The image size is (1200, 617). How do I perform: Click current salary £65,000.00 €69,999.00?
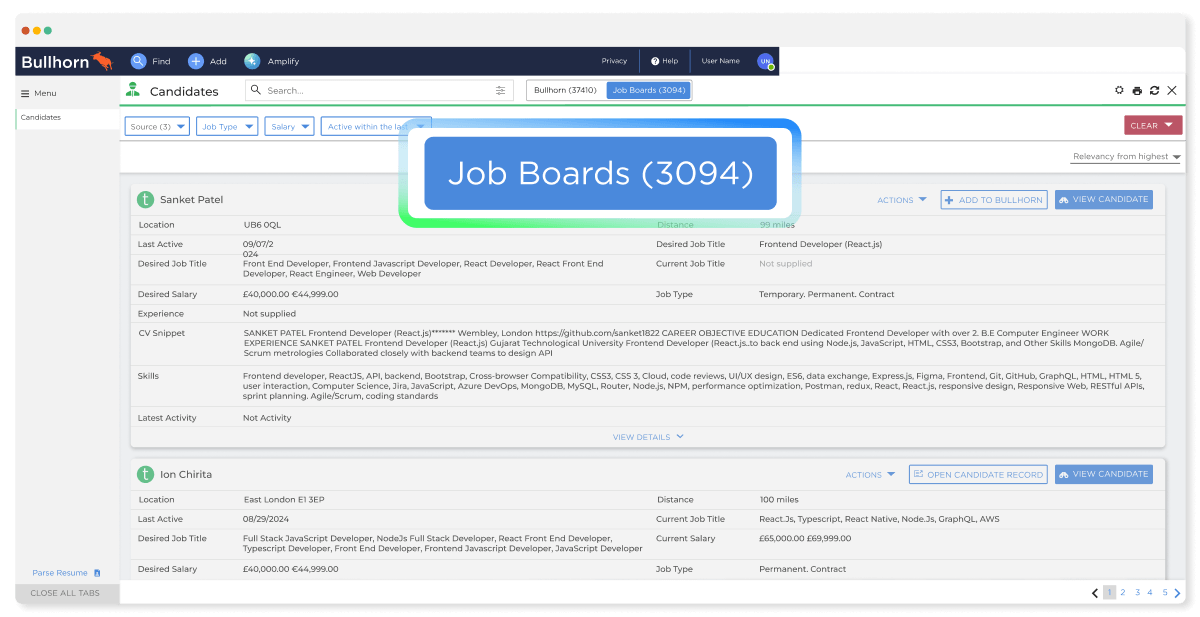pyautogui.click(x=805, y=538)
